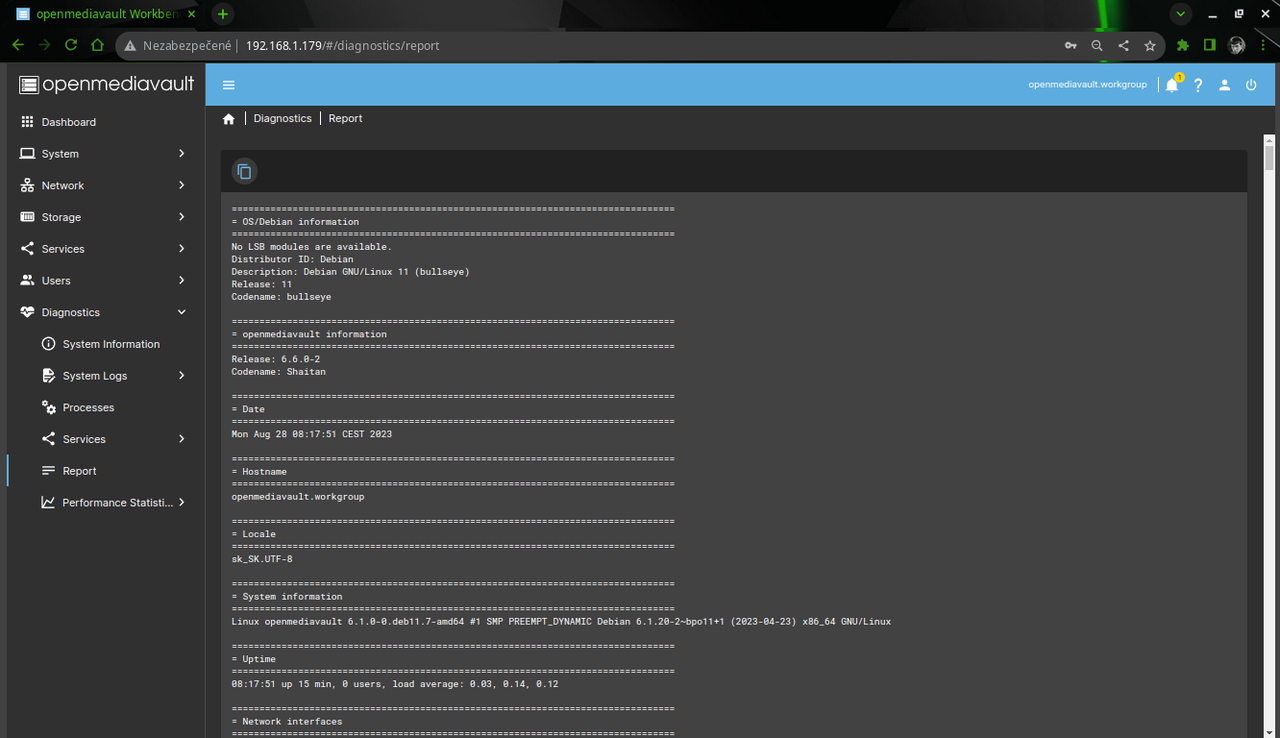The width and height of the screenshot is (1280, 738).
Task: Open browser profile avatar
Action: pos(1237,45)
